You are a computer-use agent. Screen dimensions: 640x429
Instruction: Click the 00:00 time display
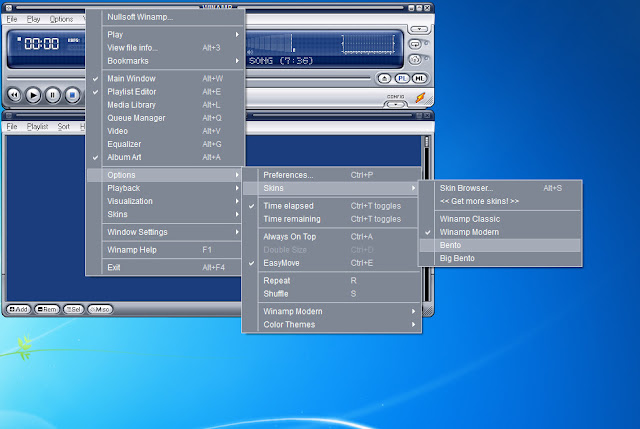point(41,44)
